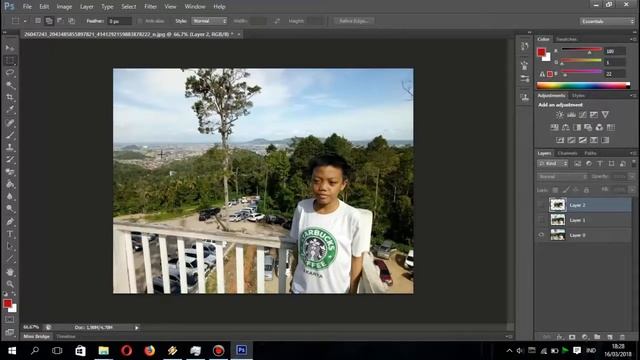640x360 pixels.
Task: Click the pixel layer filter icon
Action: (x=578, y=164)
